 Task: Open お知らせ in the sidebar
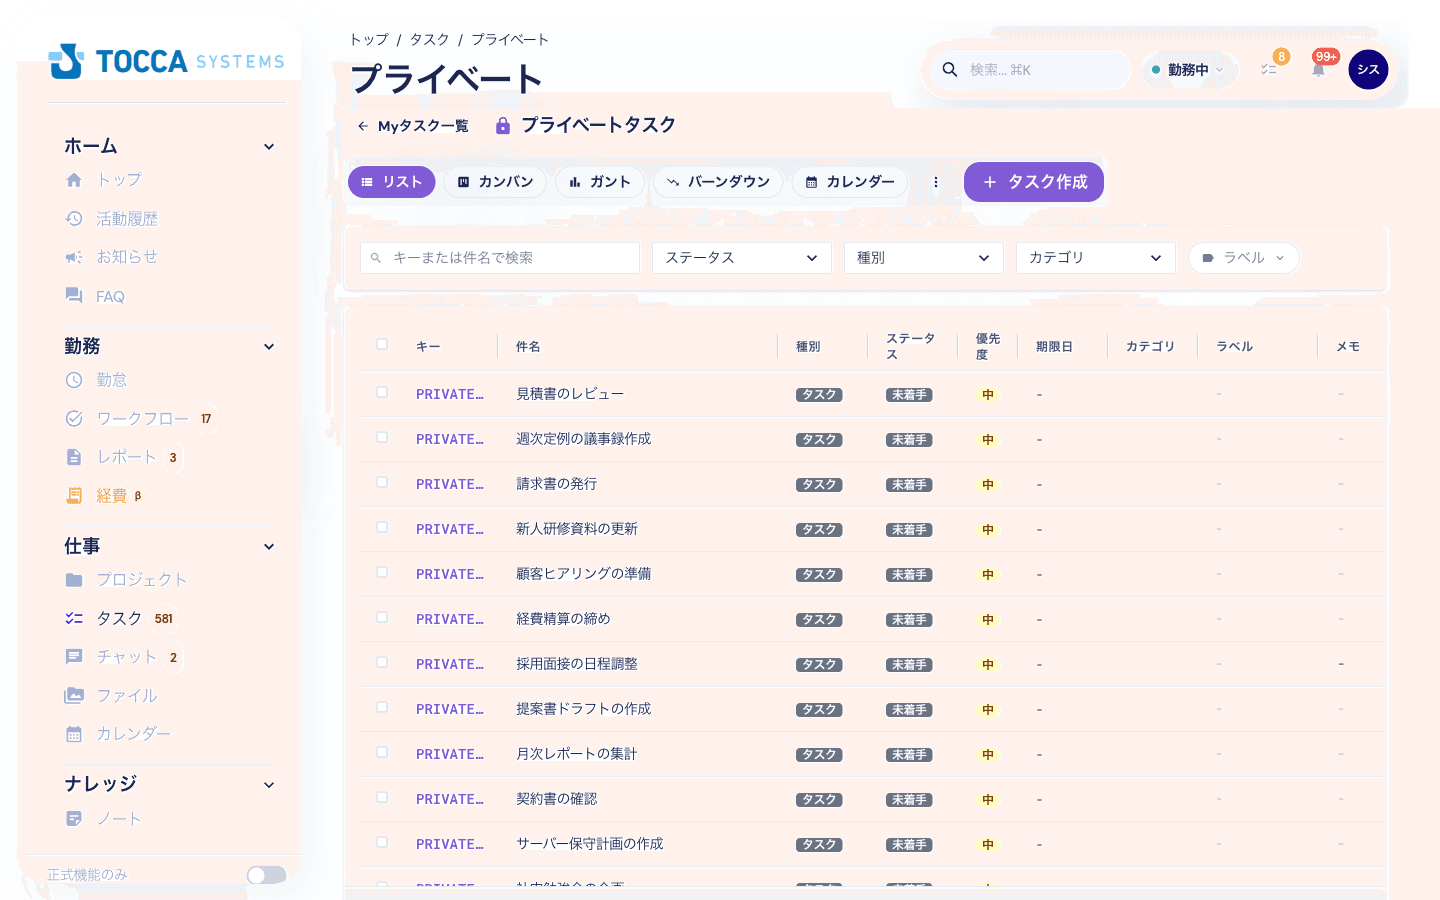point(112,257)
